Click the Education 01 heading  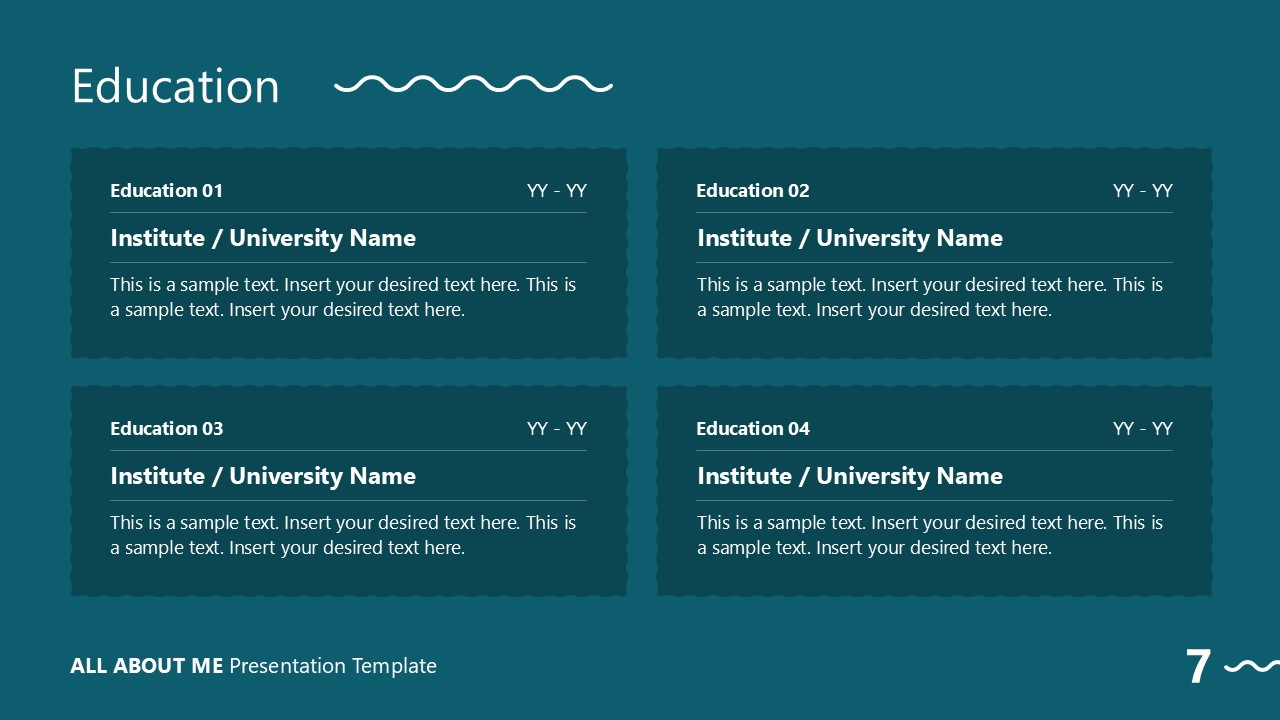(167, 190)
